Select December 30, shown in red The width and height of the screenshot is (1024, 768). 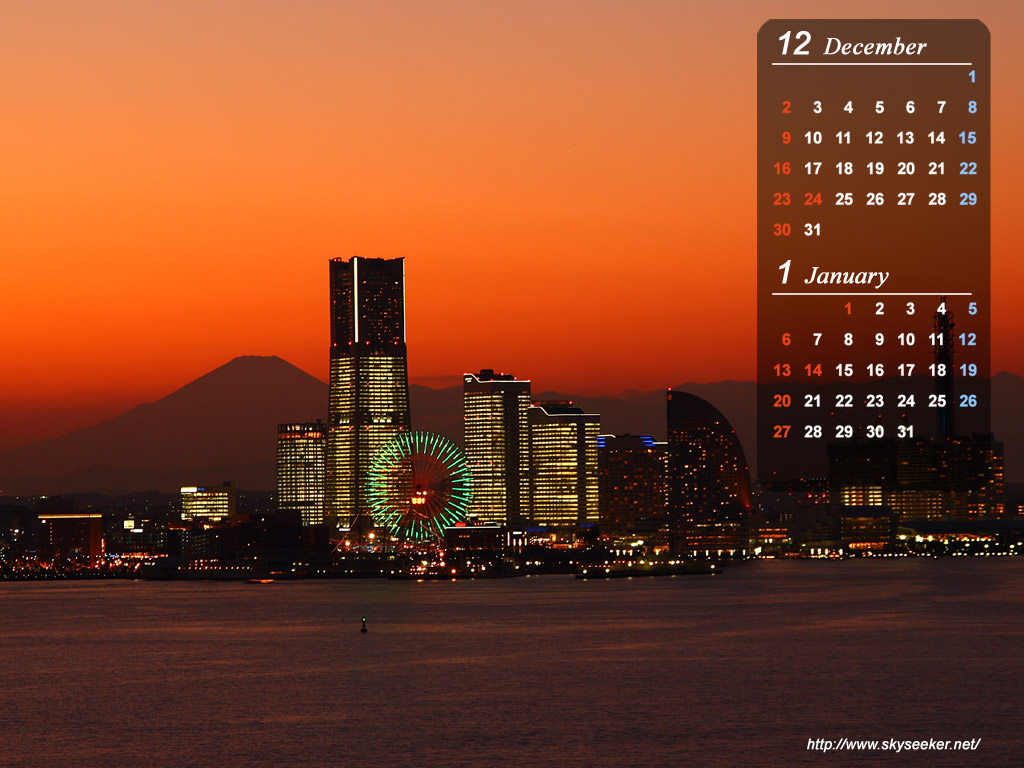[x=782, y=230]
